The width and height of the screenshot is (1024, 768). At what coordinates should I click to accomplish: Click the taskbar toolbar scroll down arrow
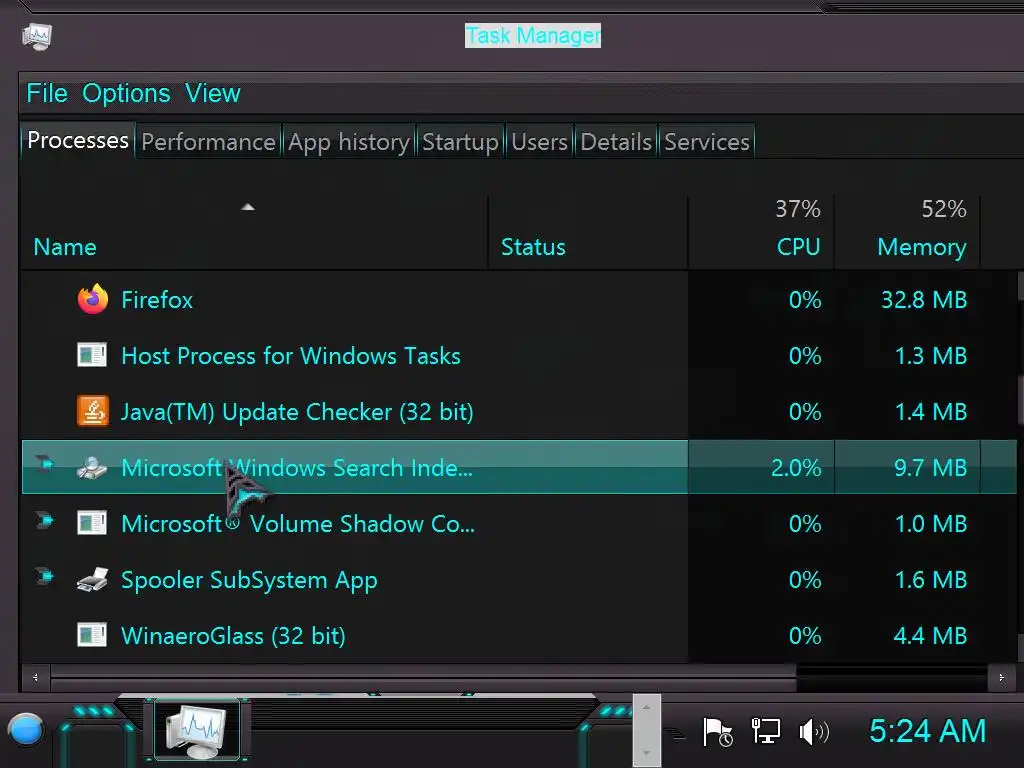click(647, 753)
